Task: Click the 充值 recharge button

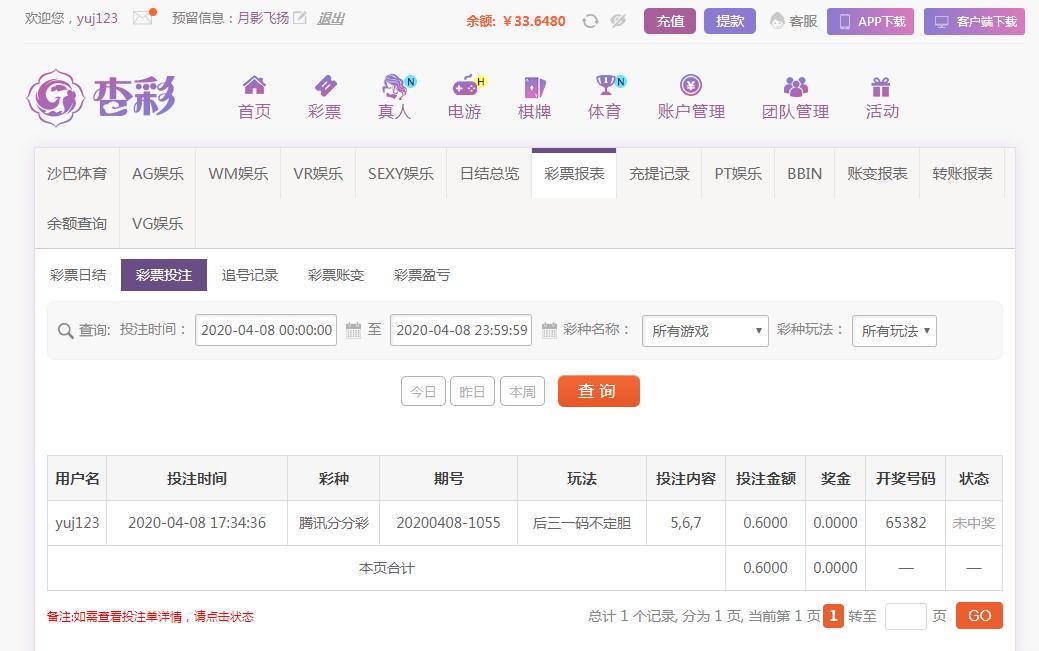Action: pyautogui.click(x=670, y=21)
